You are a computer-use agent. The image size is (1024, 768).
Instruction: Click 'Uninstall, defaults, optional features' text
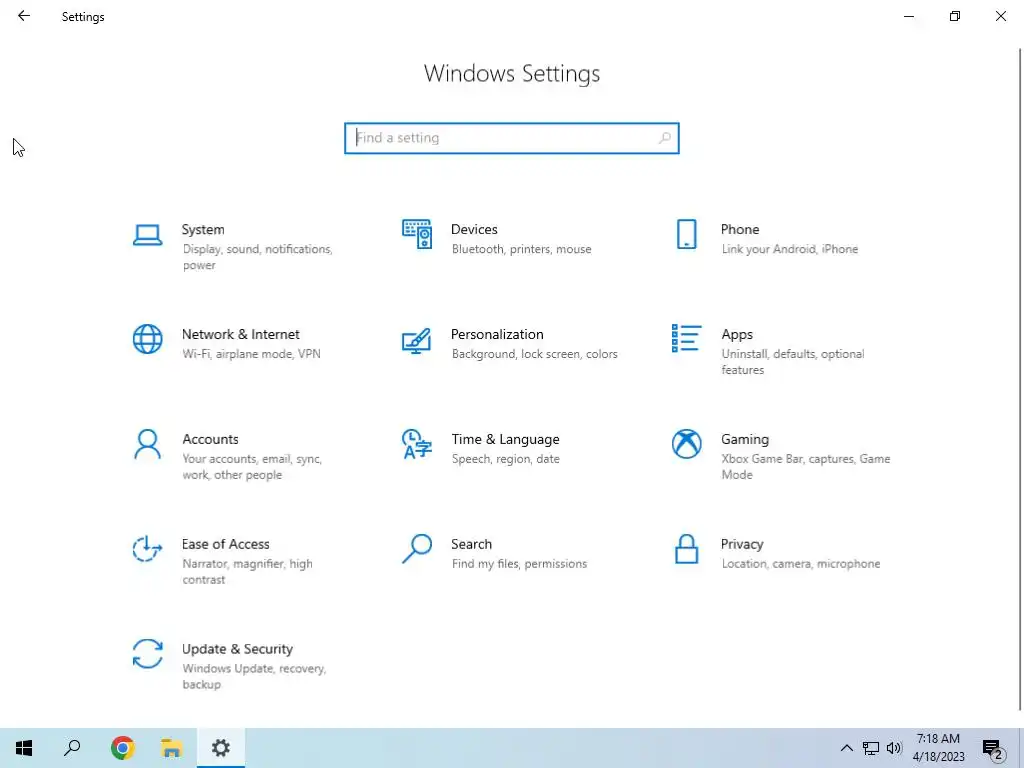pyautogui.click(x=793, y=362)
